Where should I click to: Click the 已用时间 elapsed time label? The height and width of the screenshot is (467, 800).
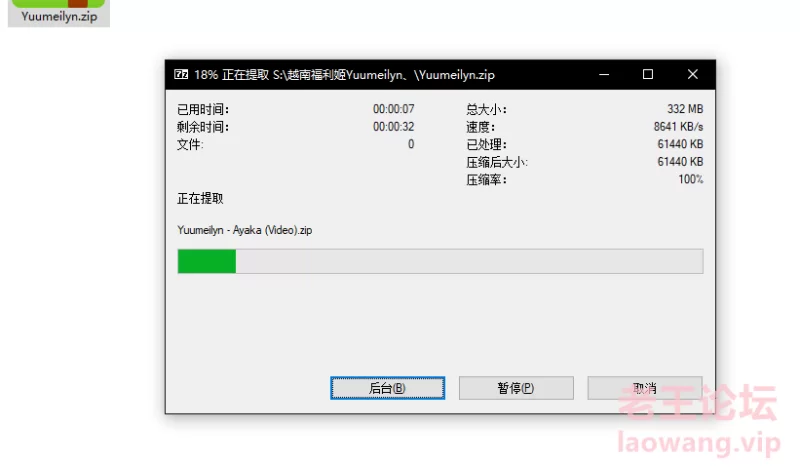(203, 109)
